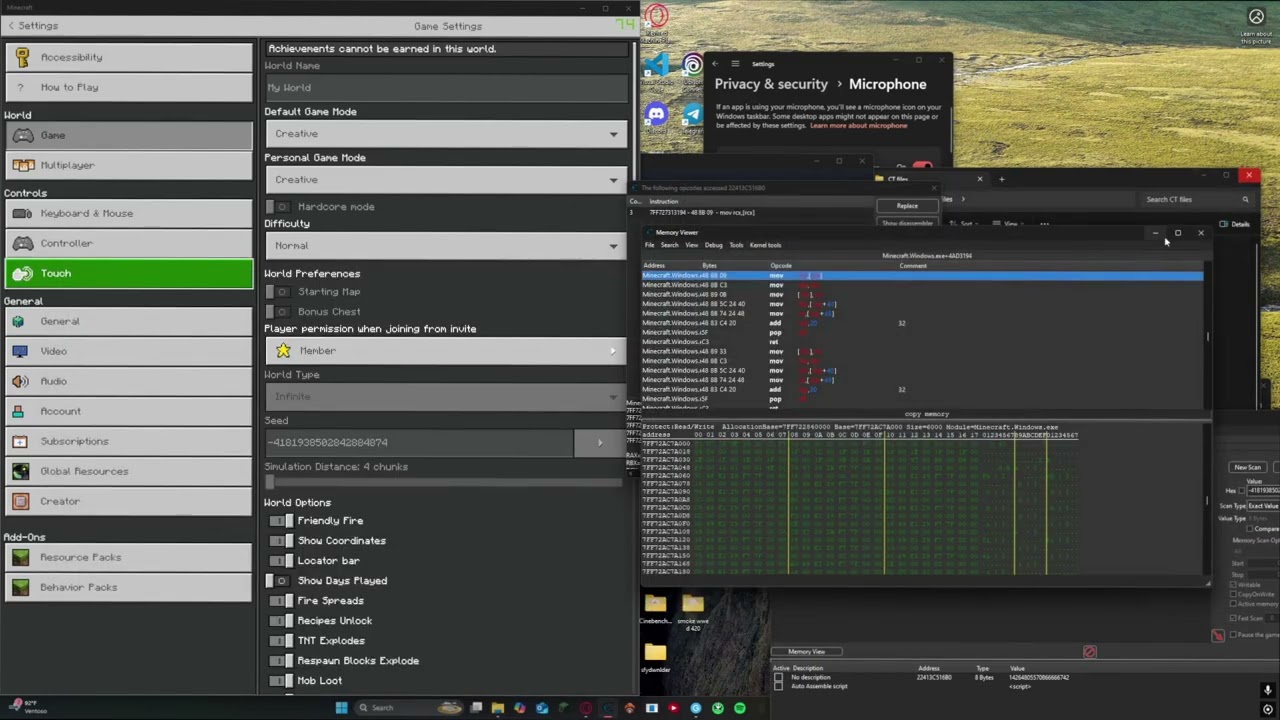Toggle the TNT Explodes switch

tap(282, 641)
